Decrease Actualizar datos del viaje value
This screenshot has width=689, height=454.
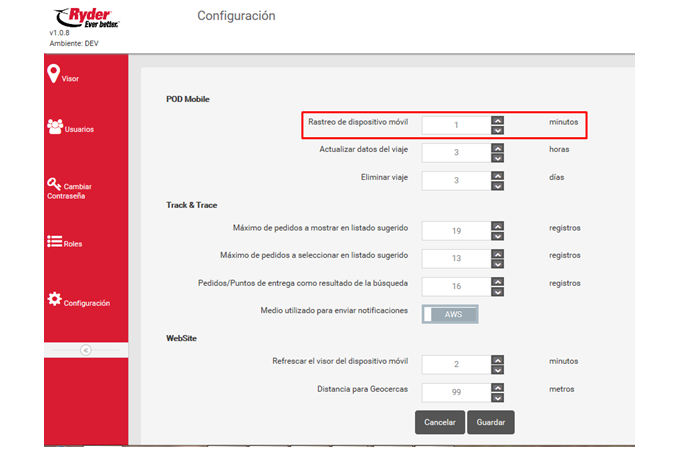coord(497,158)
